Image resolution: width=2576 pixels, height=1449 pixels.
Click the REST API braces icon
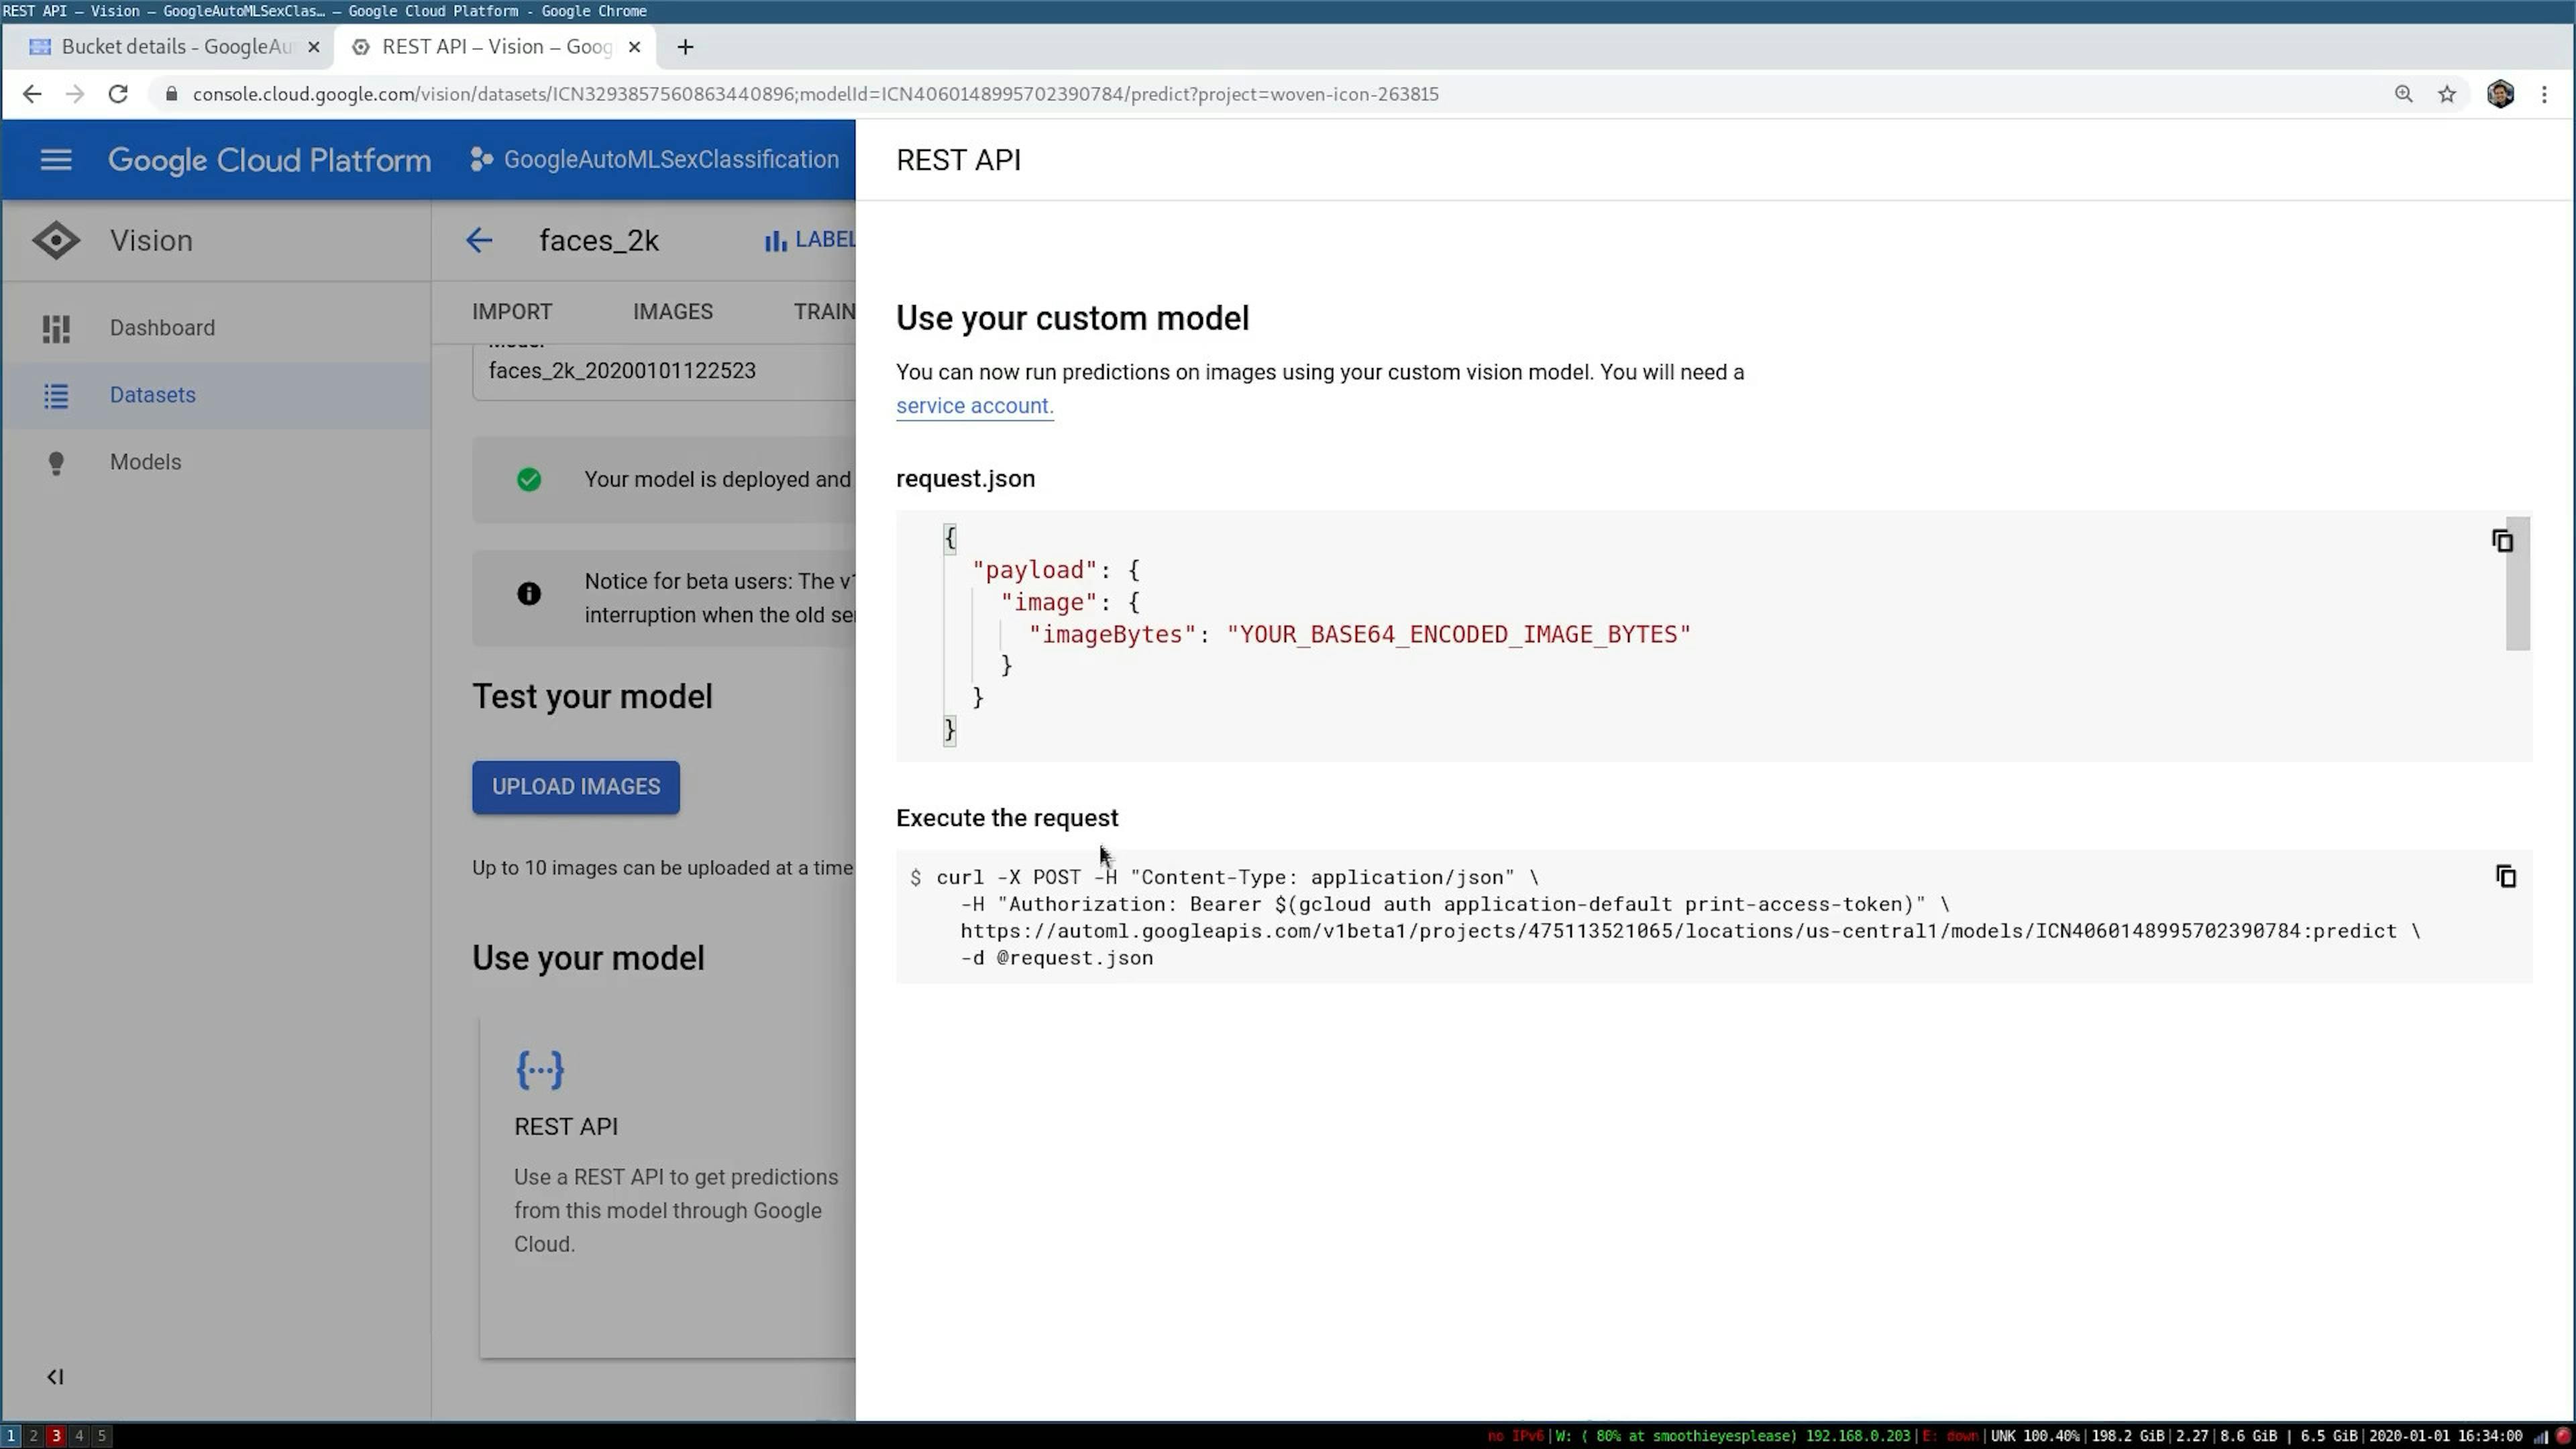(x=540, y=1069)
